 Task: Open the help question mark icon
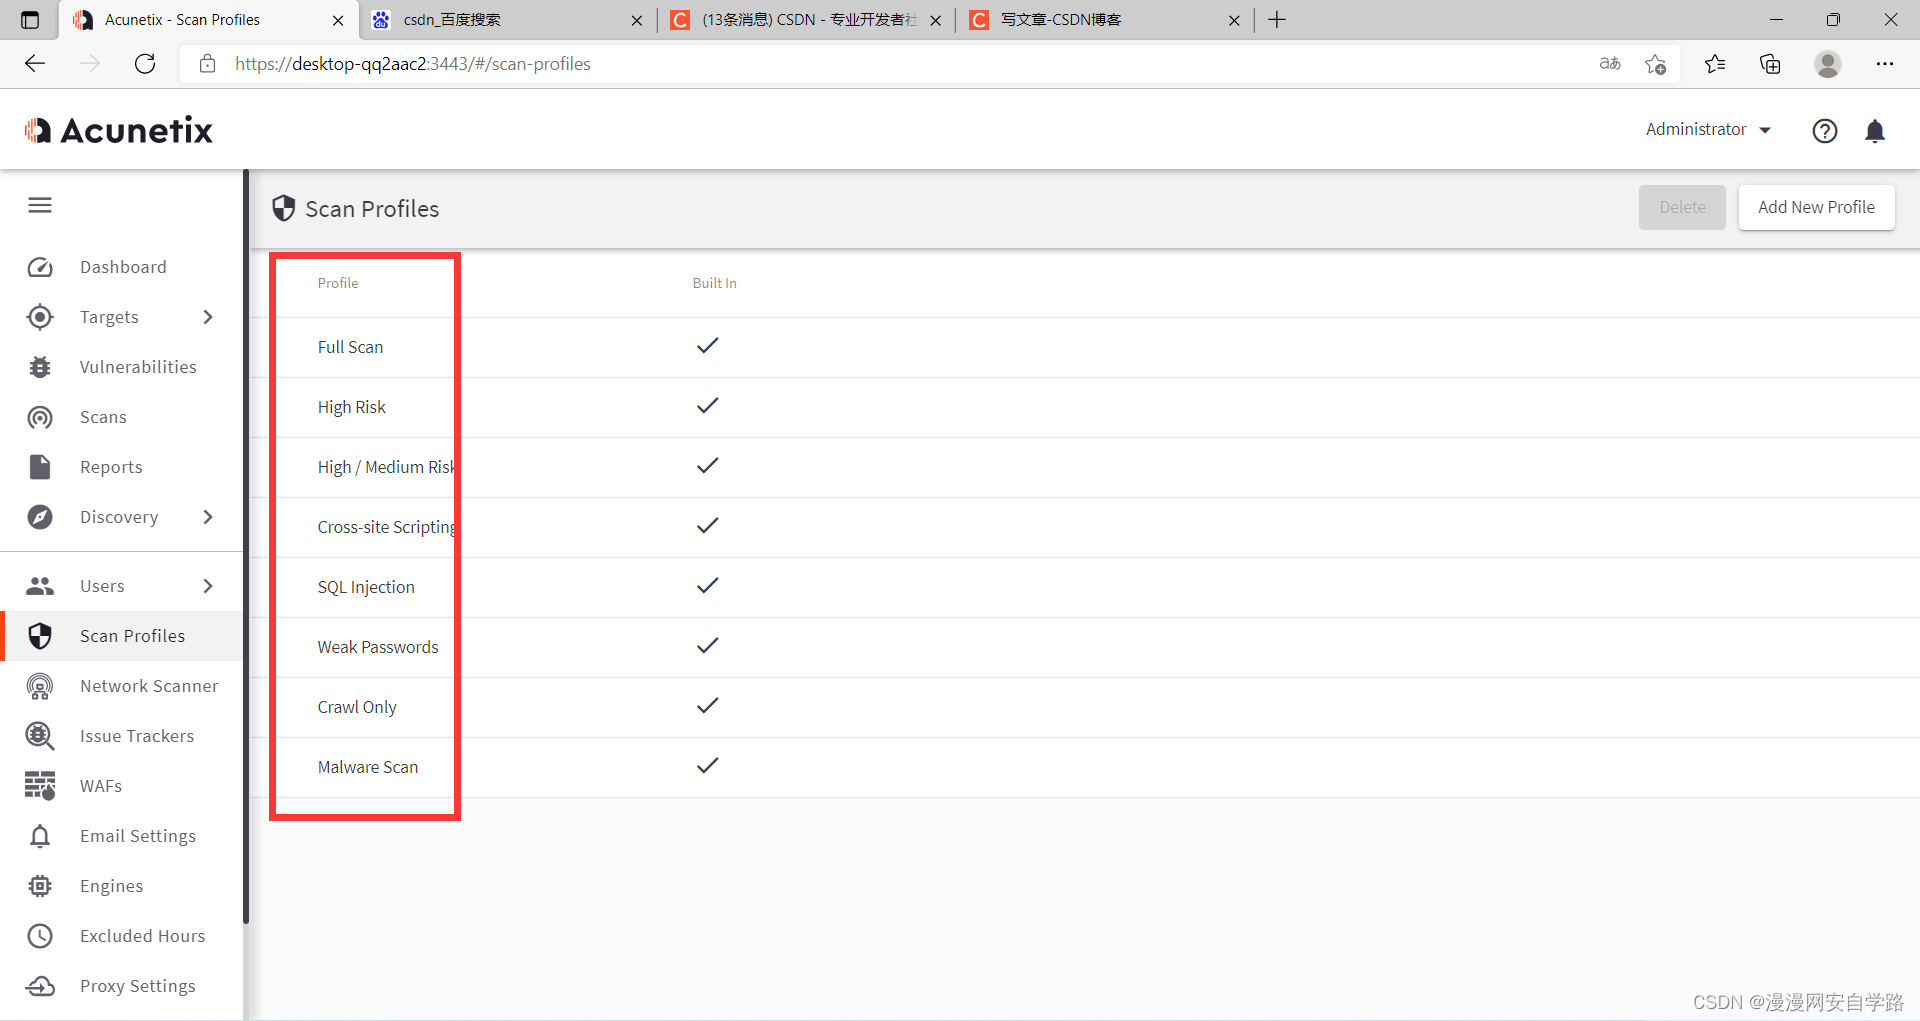tap(1825, 131)
